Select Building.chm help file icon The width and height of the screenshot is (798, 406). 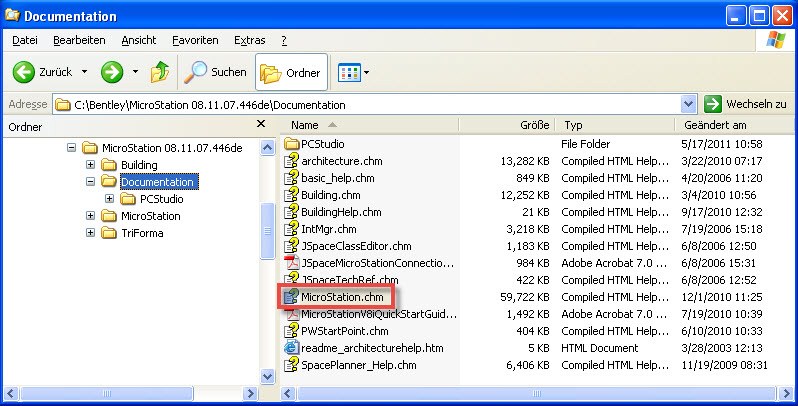(292, 195)
